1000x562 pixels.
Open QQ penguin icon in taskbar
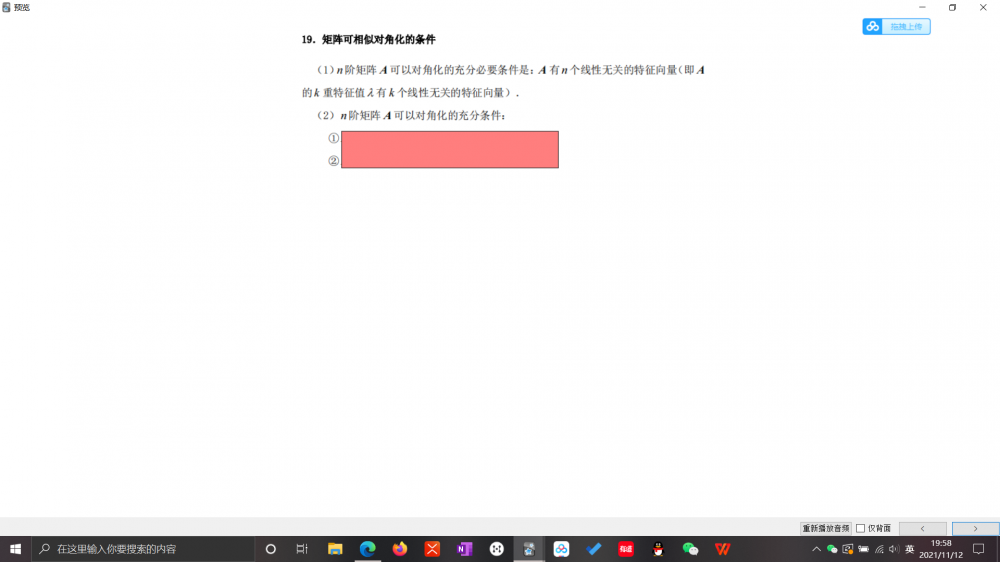(658, 549)
